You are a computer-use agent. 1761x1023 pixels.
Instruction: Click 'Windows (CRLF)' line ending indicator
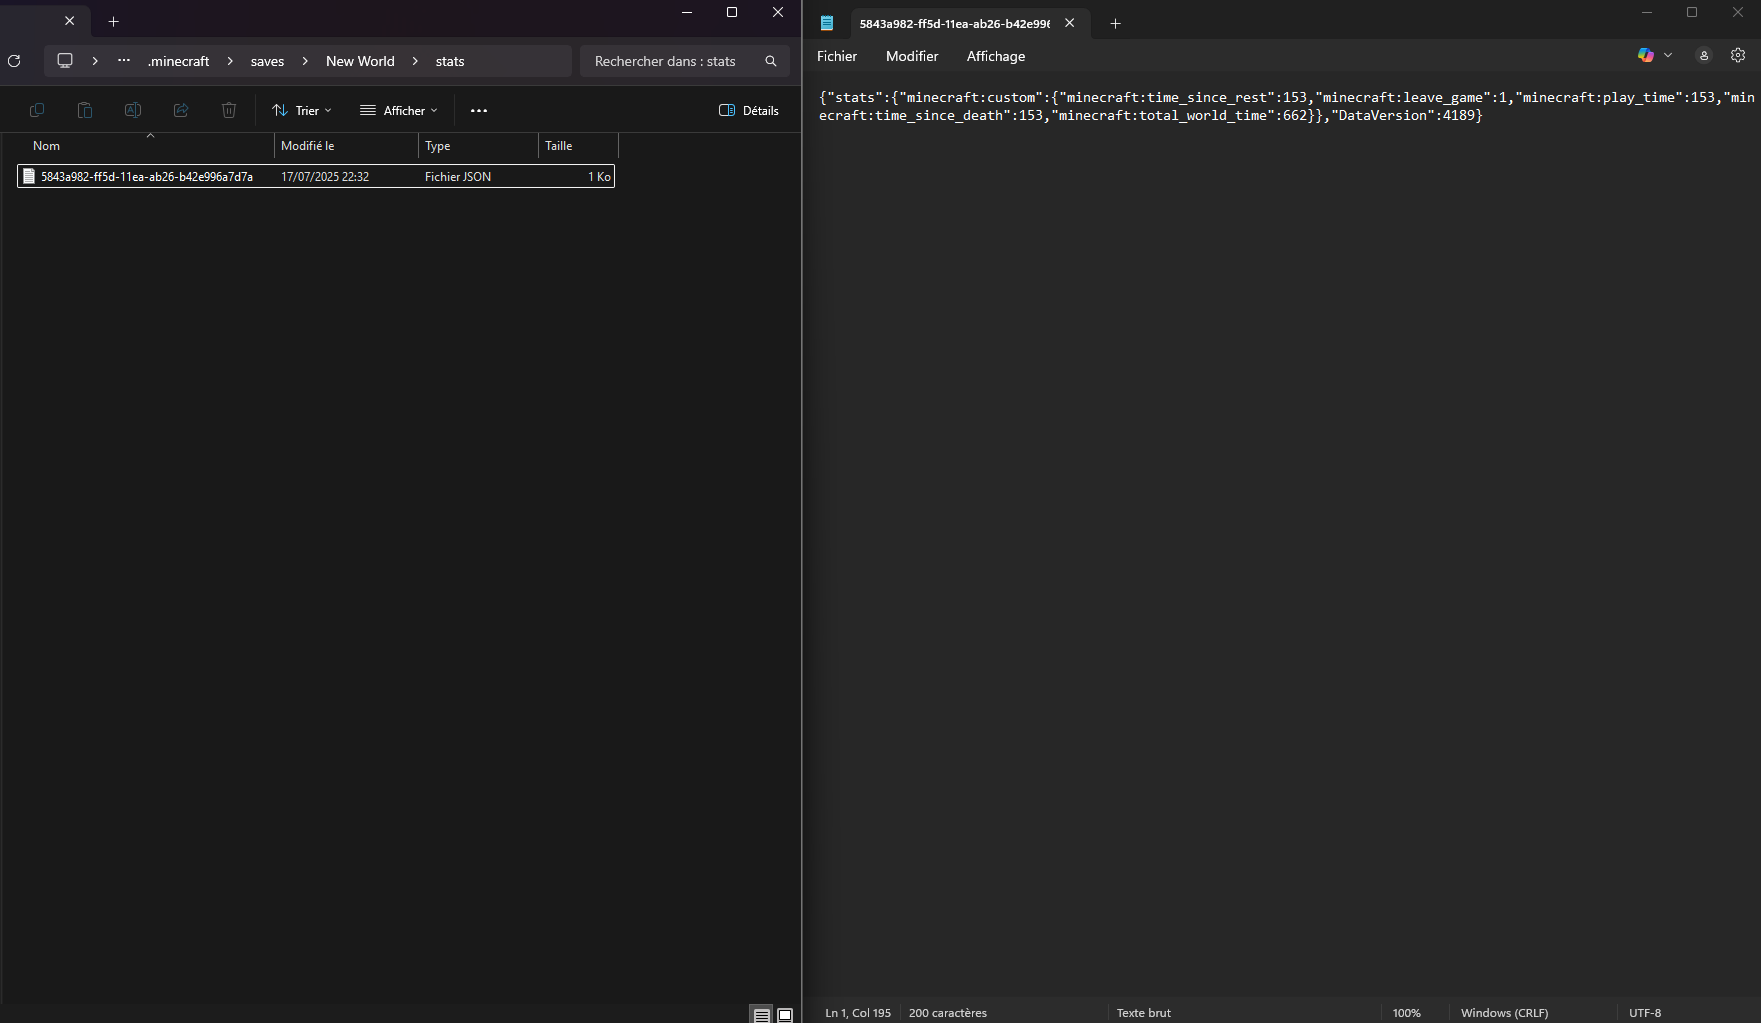click(x=1505, y=1013)
